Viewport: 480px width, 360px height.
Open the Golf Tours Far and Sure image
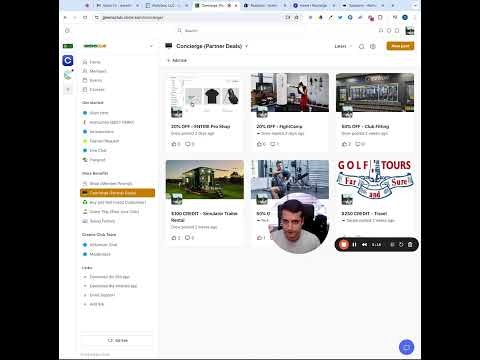click(x=375, y=179)
